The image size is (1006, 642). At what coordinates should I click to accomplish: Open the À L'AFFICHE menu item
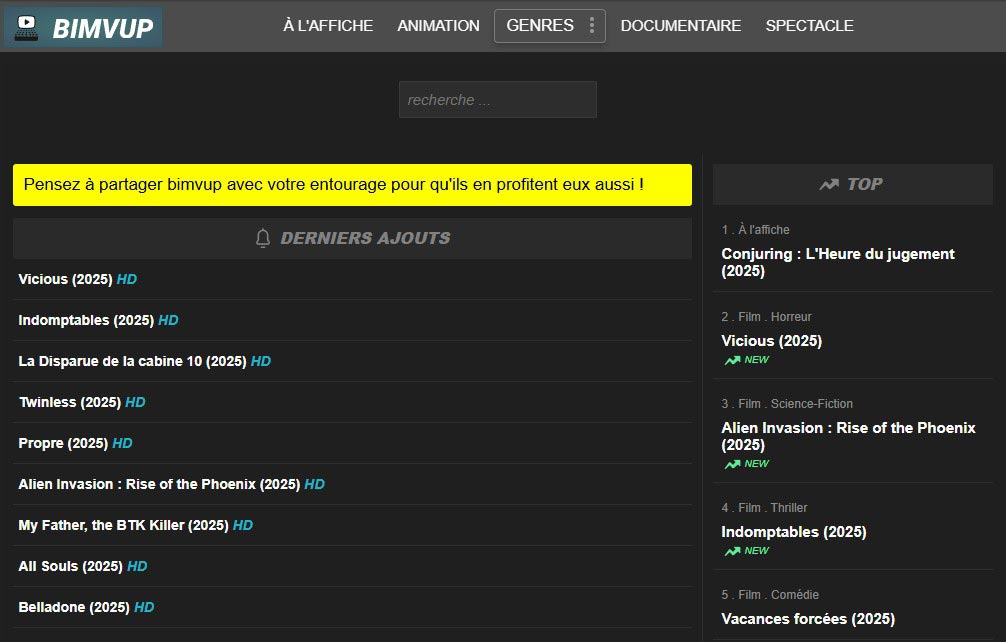[x=327, y=26]
